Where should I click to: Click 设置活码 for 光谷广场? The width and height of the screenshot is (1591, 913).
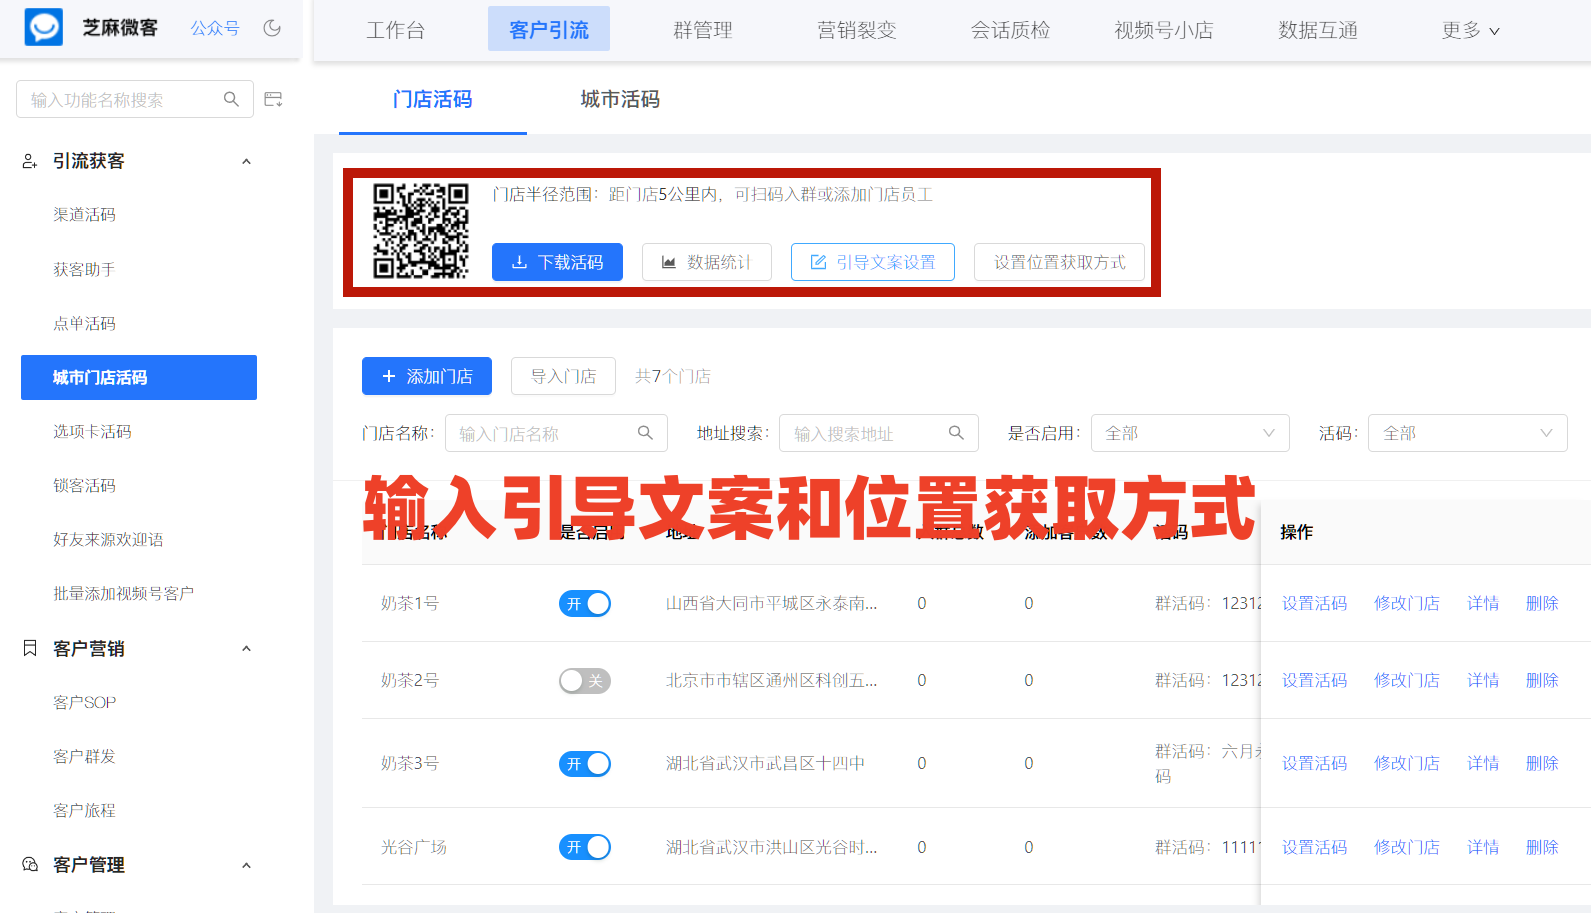[x=1314, y=847]
